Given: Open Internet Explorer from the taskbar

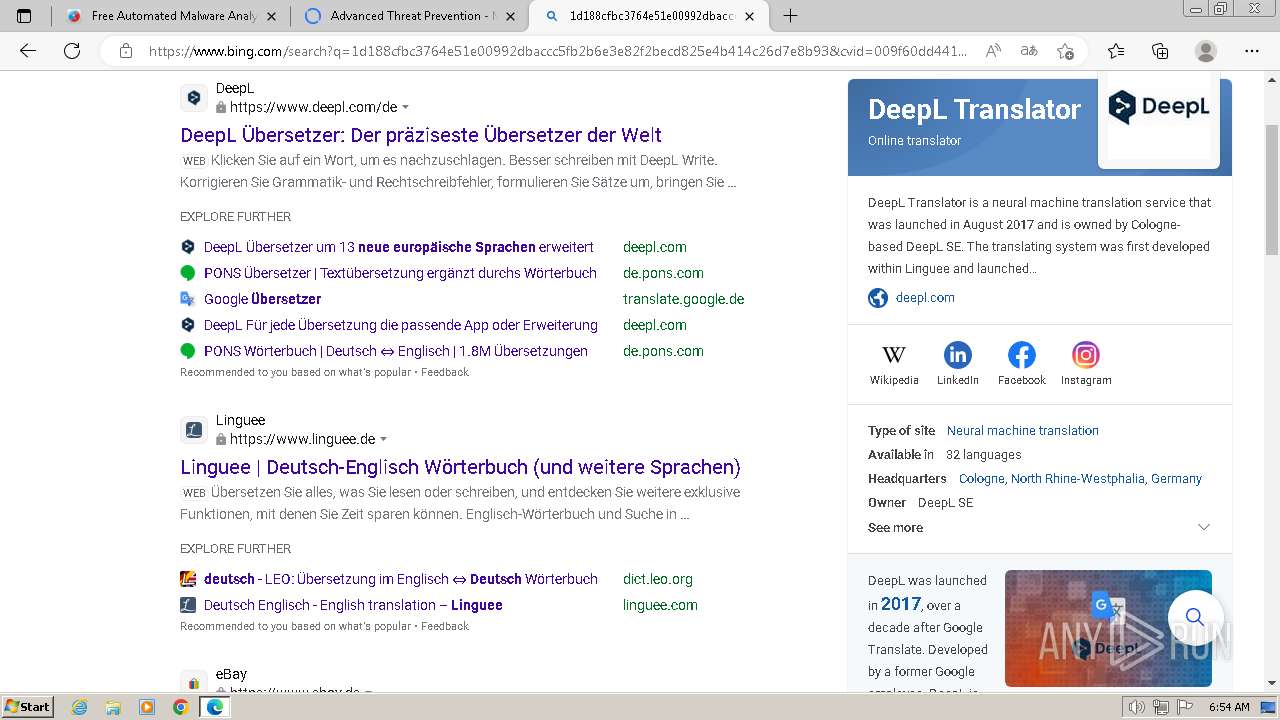Looking at the screenshot, I should click(x=79, y=707).
